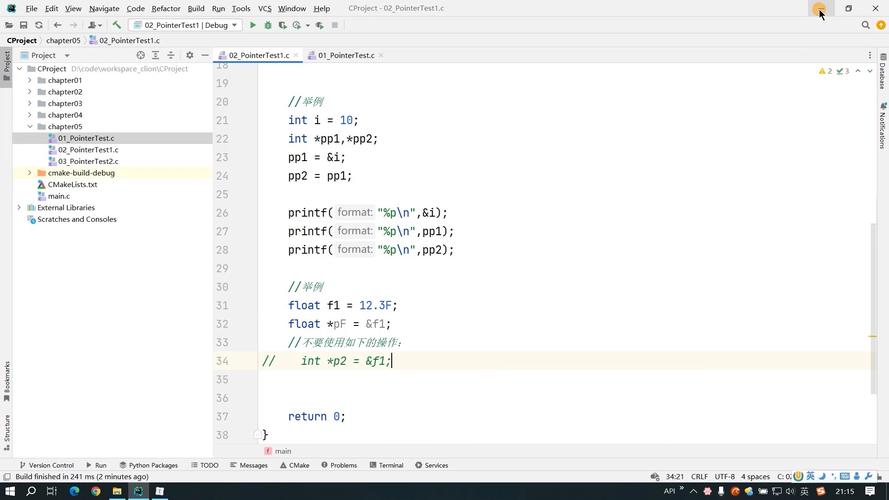Reload files with the sync icon
This screenshot has height=500, width=889.
39,25
